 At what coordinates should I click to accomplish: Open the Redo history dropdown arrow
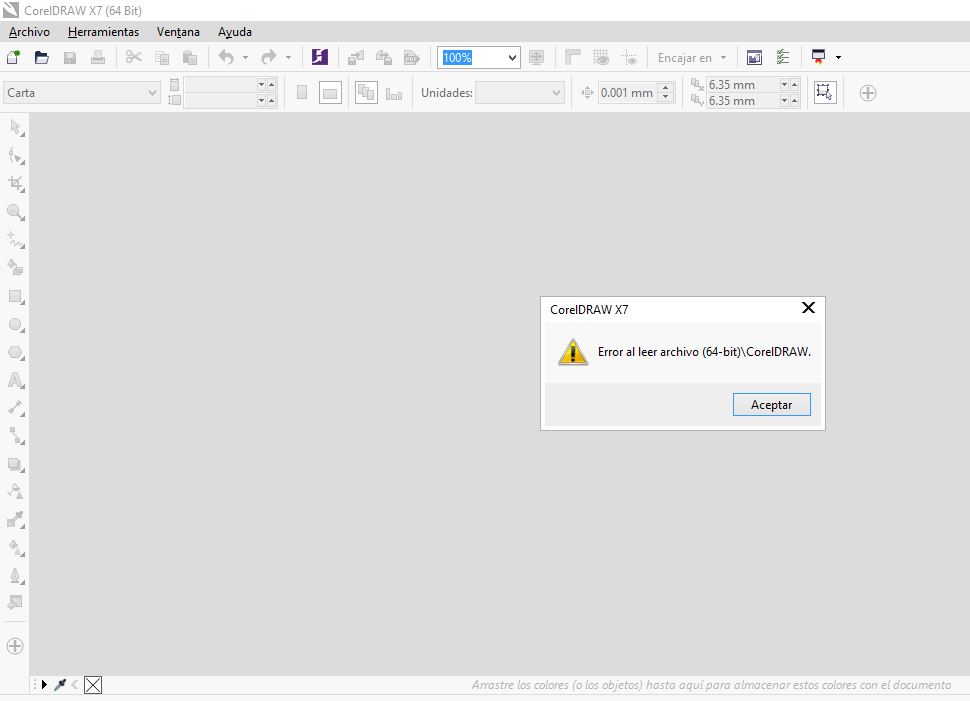pos(288,58)
